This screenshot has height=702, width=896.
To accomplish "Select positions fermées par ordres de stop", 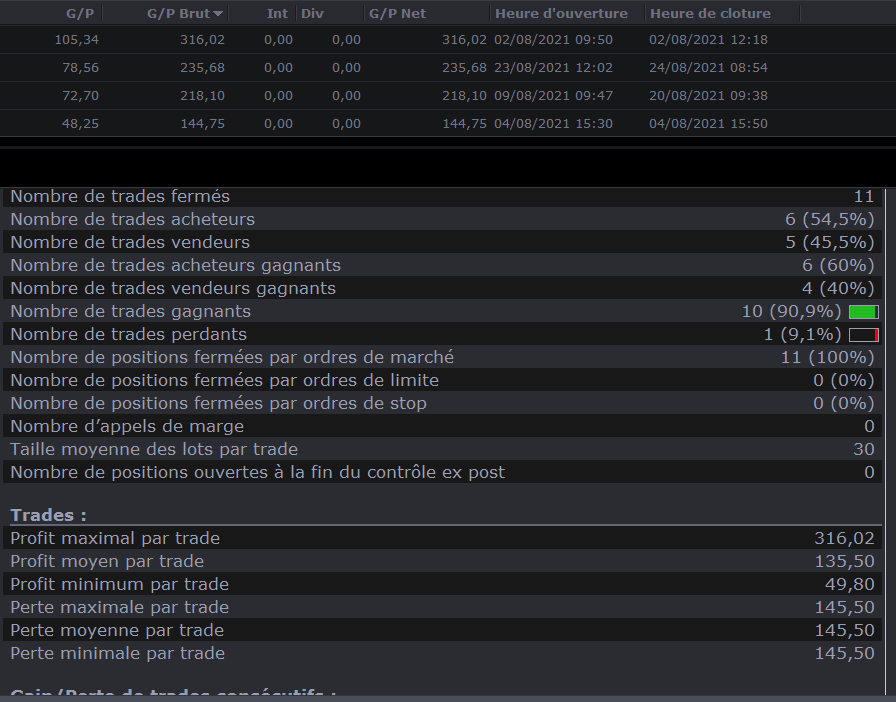I will [x=442, y=403].
